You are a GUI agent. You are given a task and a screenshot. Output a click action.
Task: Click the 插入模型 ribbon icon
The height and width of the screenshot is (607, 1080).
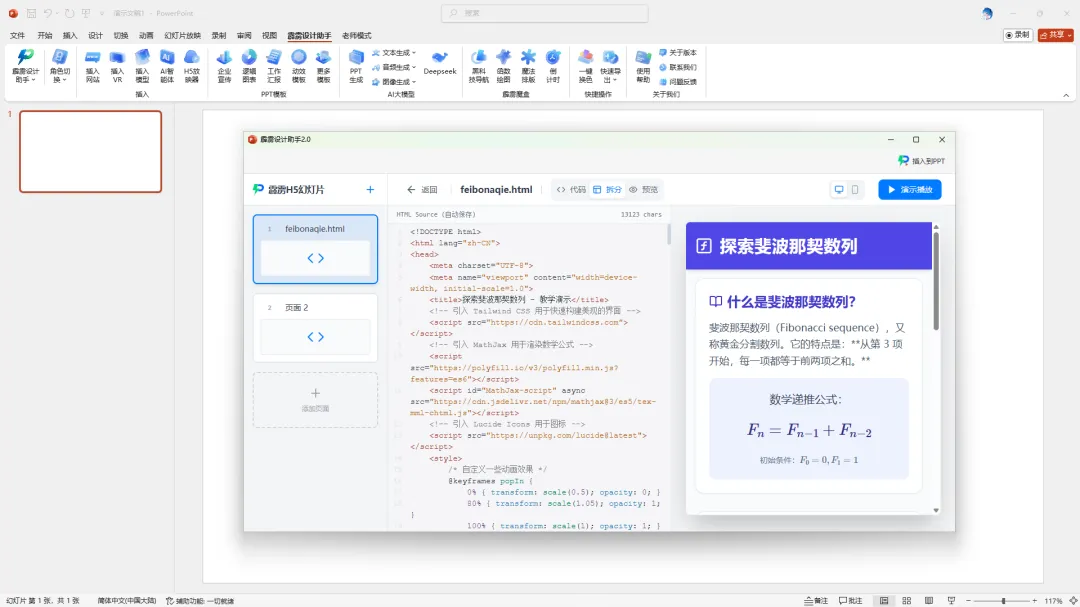142,66
